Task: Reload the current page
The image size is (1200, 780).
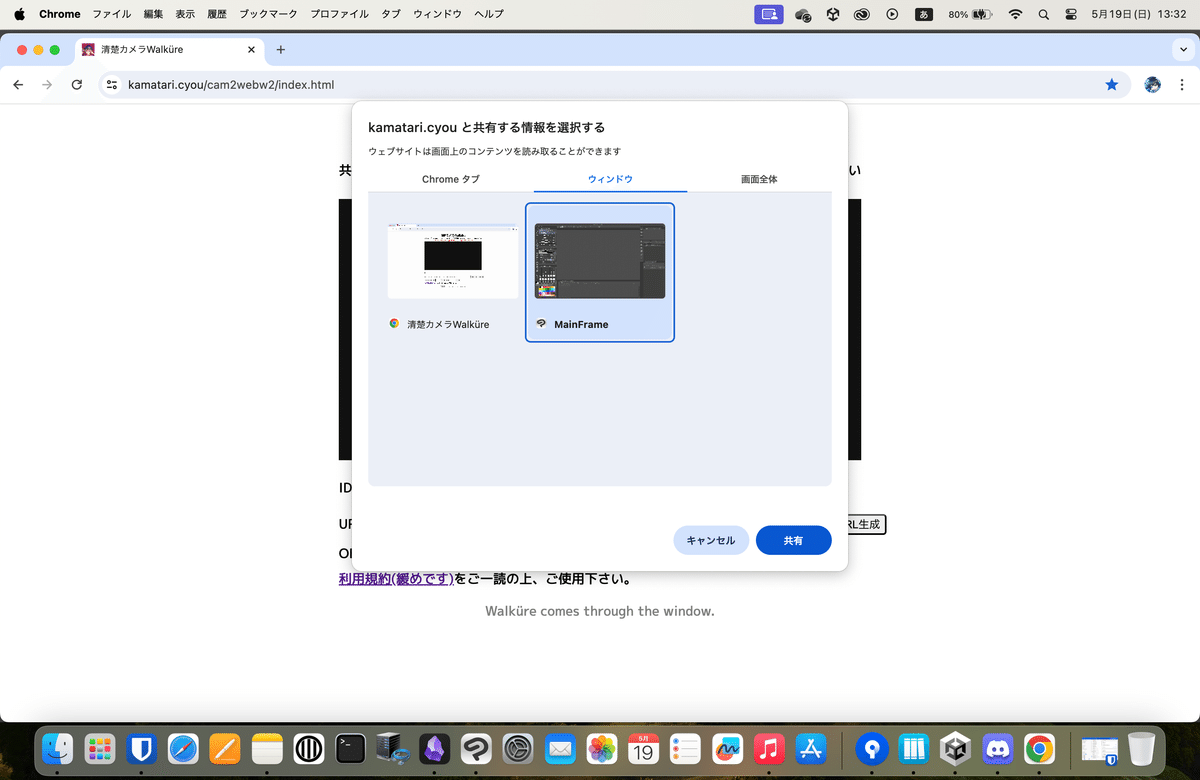Action: pyautogui.click(x=77, y=85)
